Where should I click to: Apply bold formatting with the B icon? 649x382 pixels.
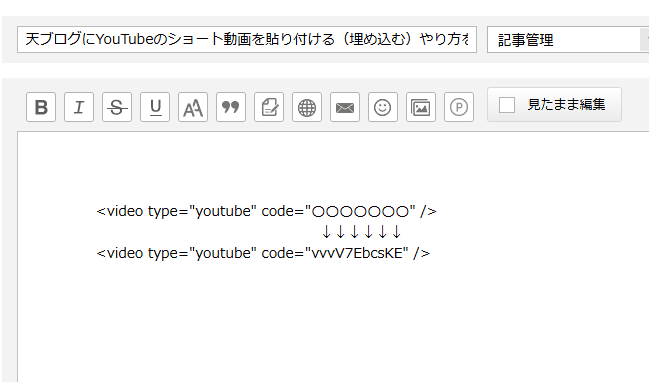coord(41,107)
